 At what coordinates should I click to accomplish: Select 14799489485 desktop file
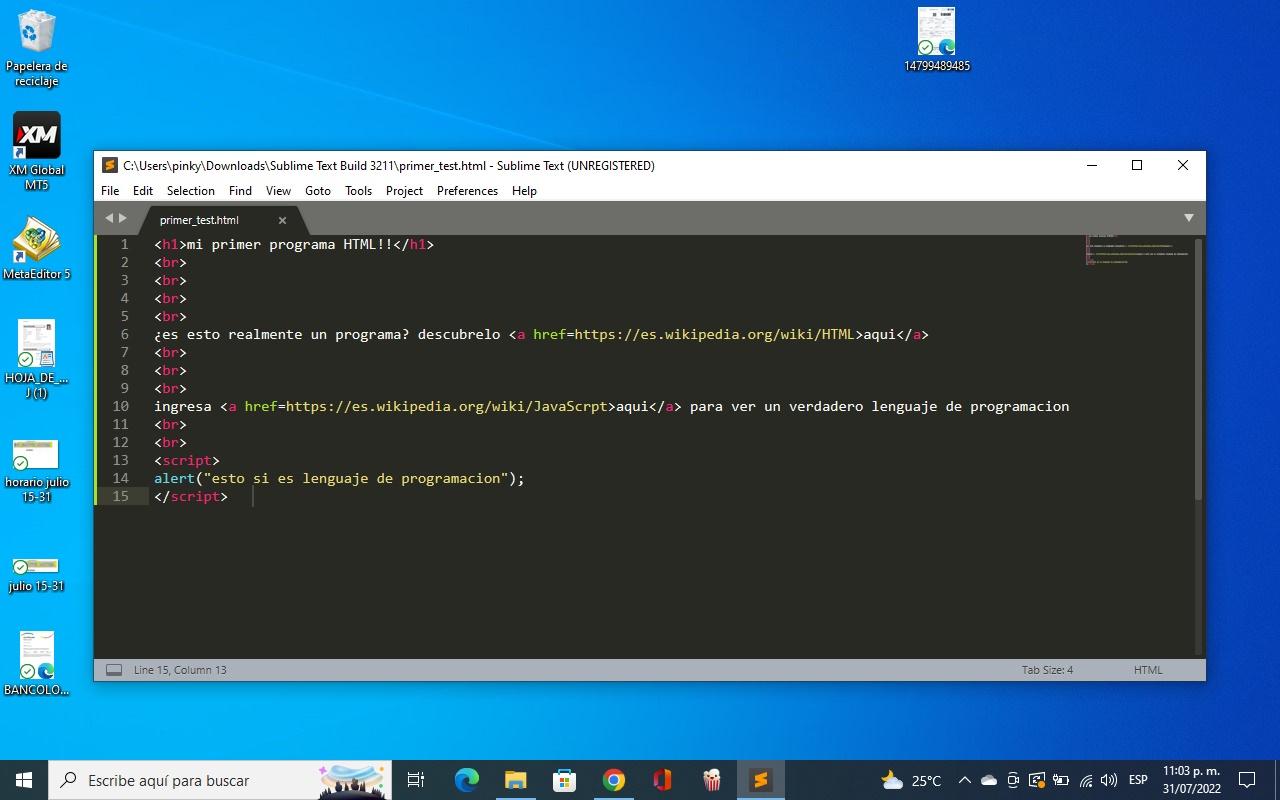coord(937,40)
